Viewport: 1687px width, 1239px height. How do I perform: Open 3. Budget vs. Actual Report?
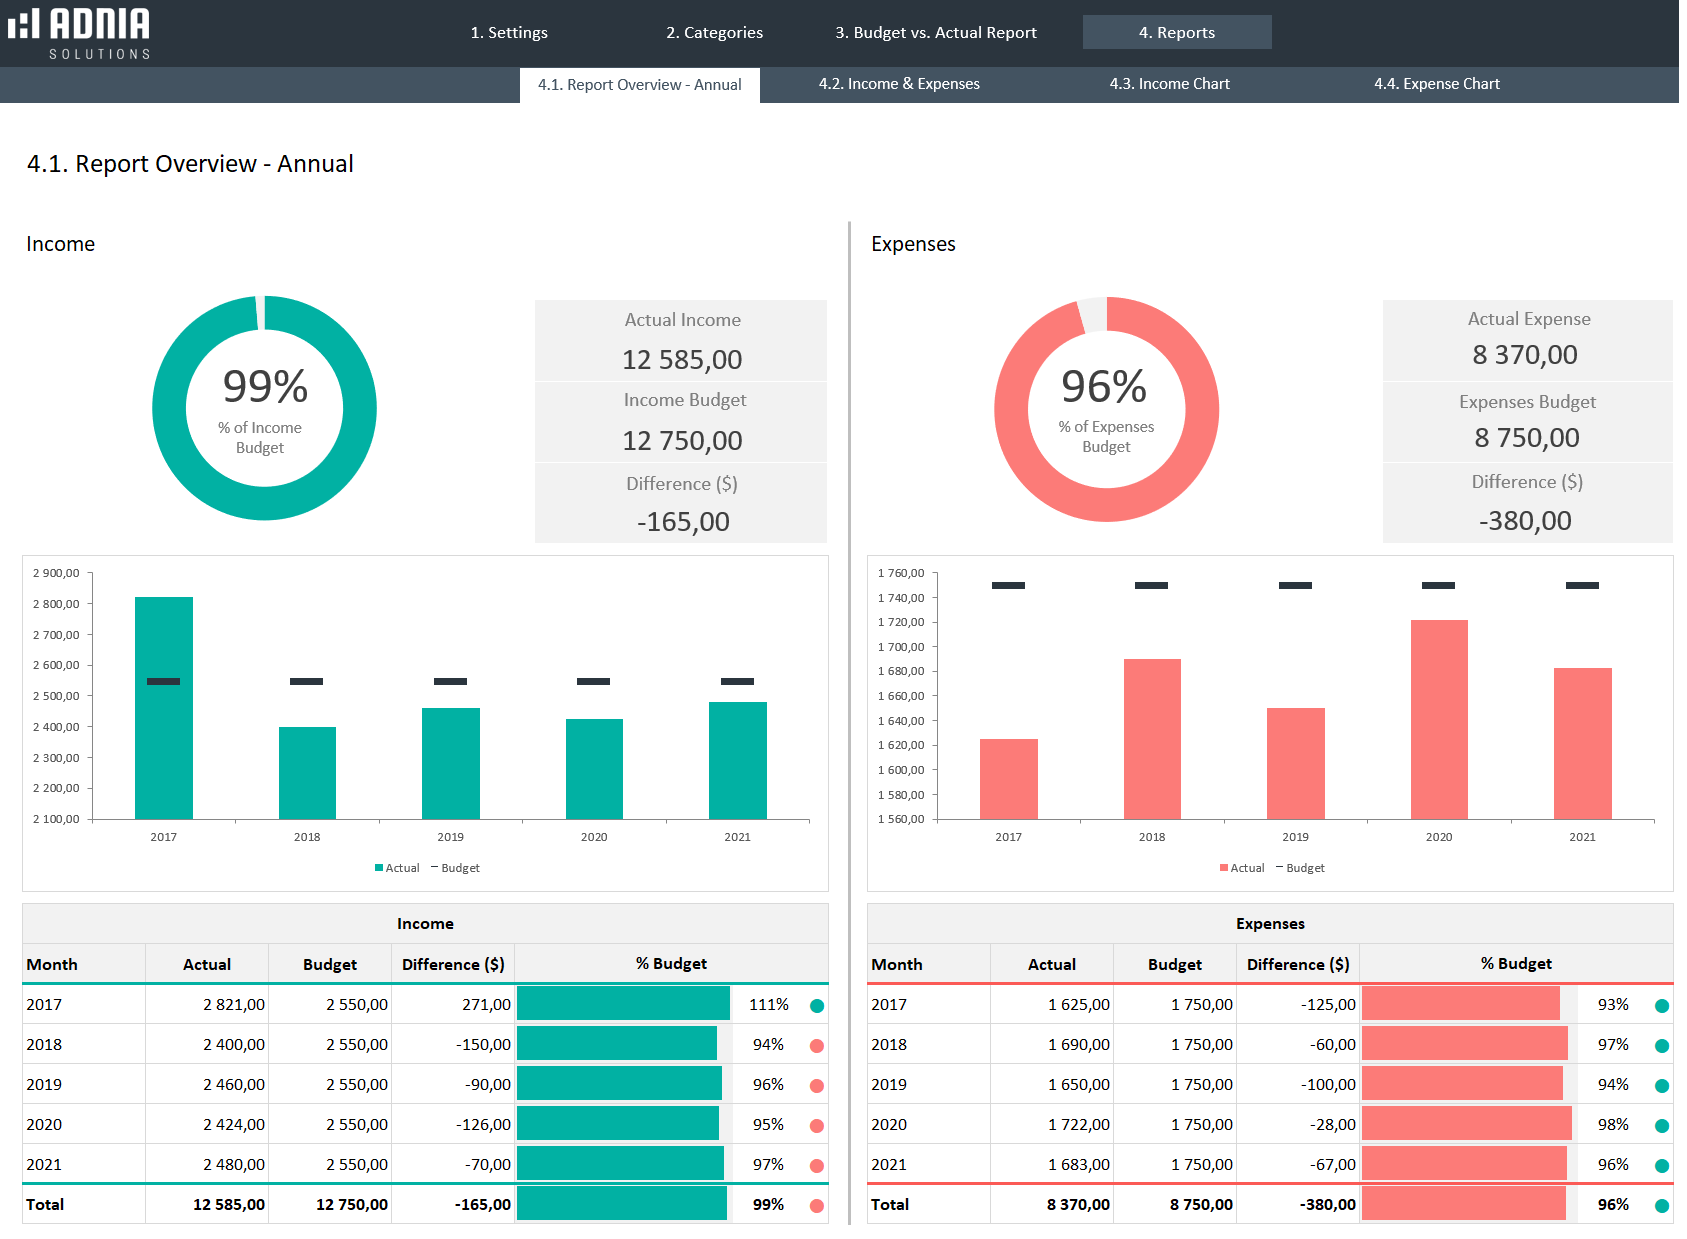click(x=936, y=32)
